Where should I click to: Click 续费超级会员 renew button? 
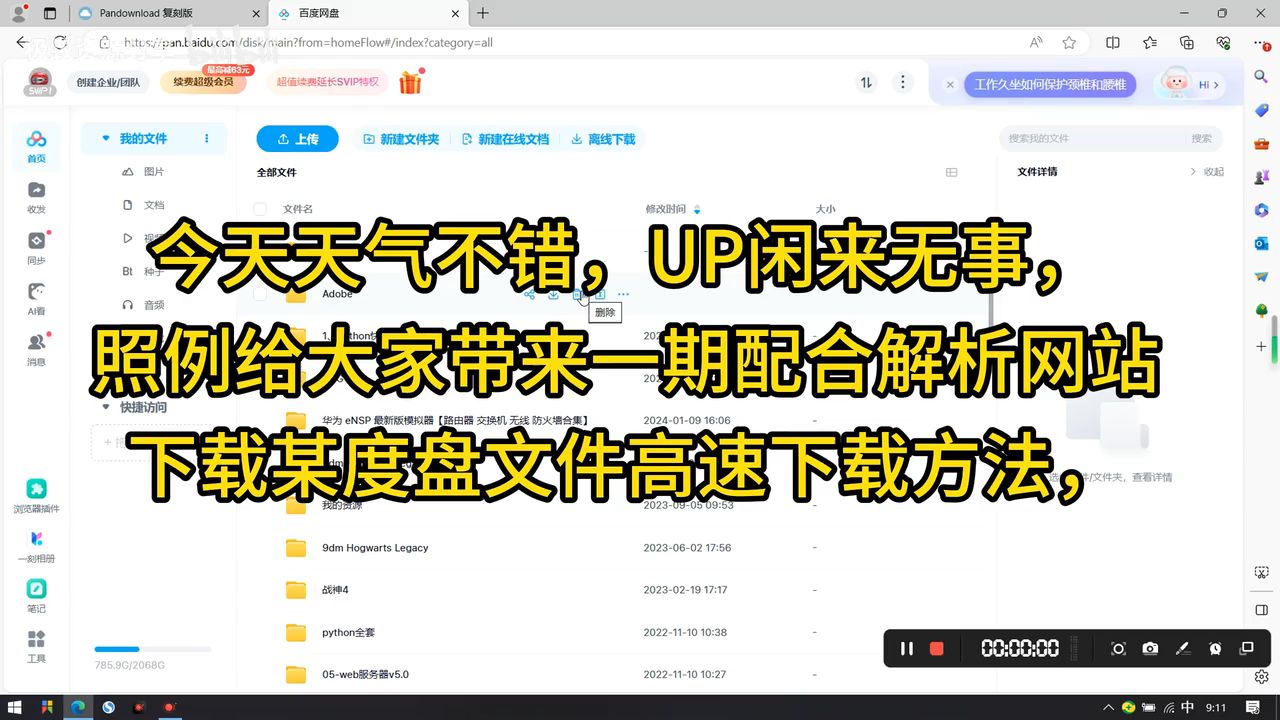203,81
